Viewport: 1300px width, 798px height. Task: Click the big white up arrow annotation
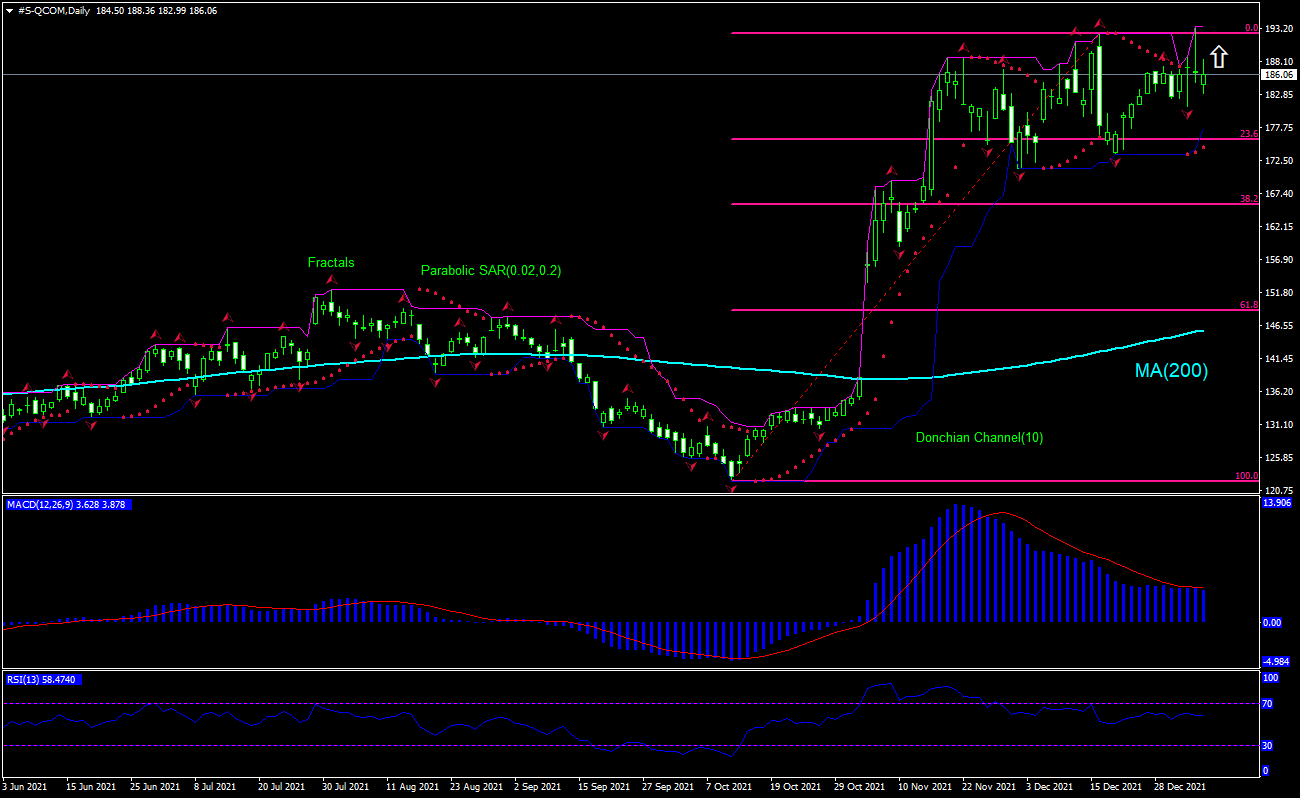coord(1218,56)
